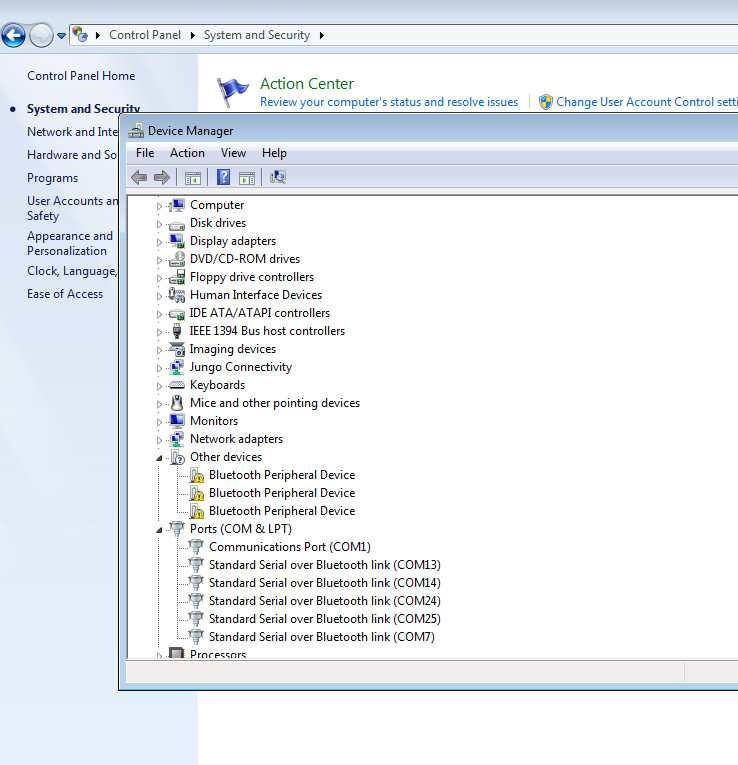Click the Communications Port (COM1) icon

196,546
